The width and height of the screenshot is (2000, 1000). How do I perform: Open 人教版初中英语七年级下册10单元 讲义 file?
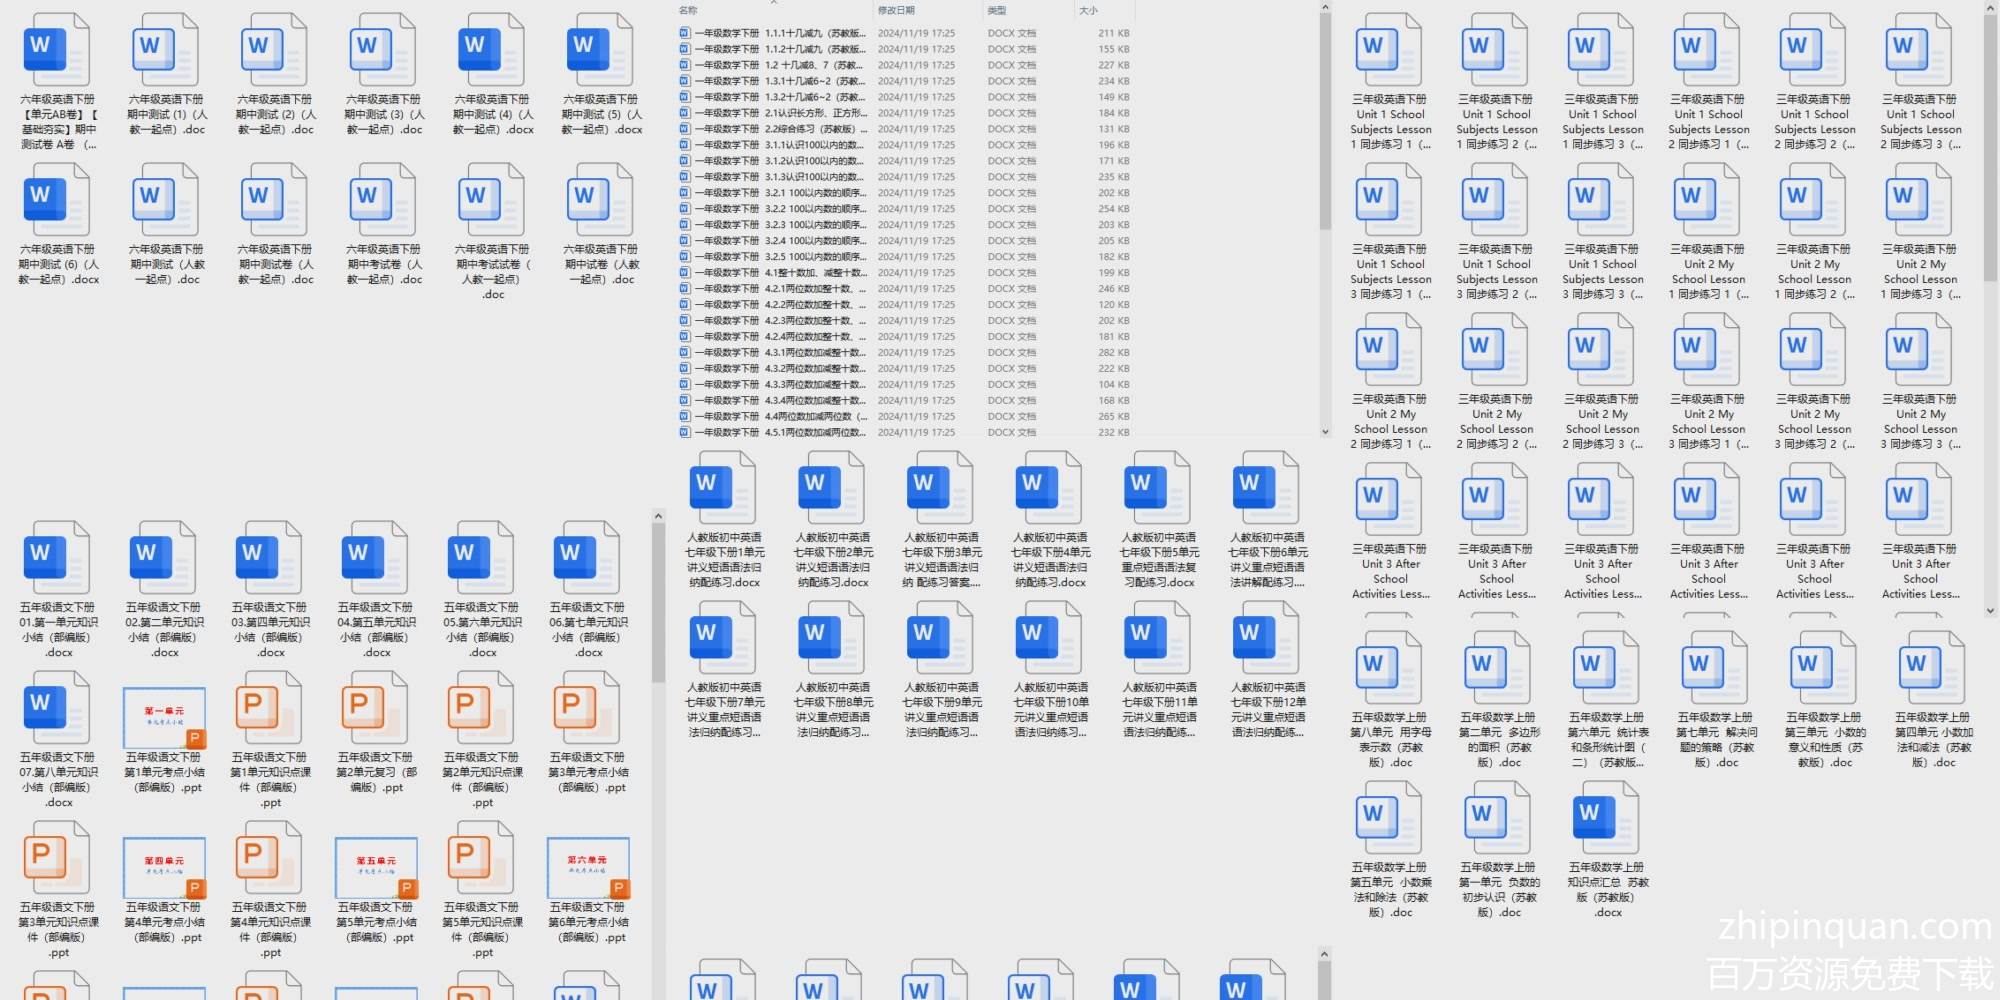coord(1050,670)
